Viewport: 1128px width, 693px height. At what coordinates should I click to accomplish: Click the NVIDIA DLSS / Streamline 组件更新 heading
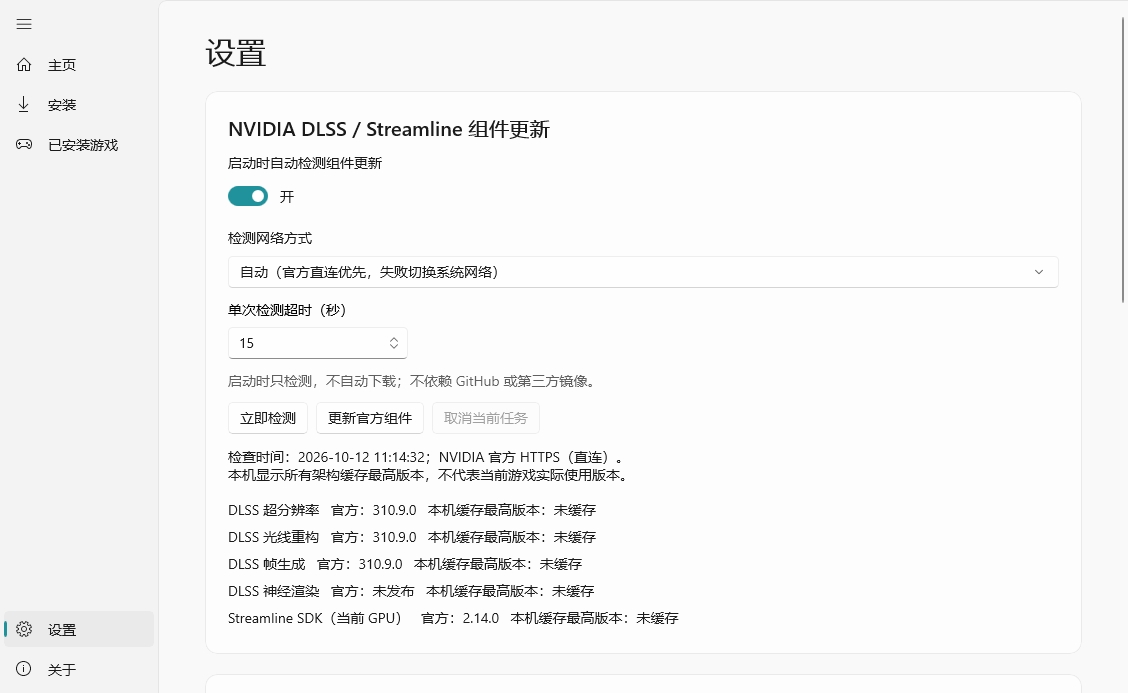(x=389, y=130)
